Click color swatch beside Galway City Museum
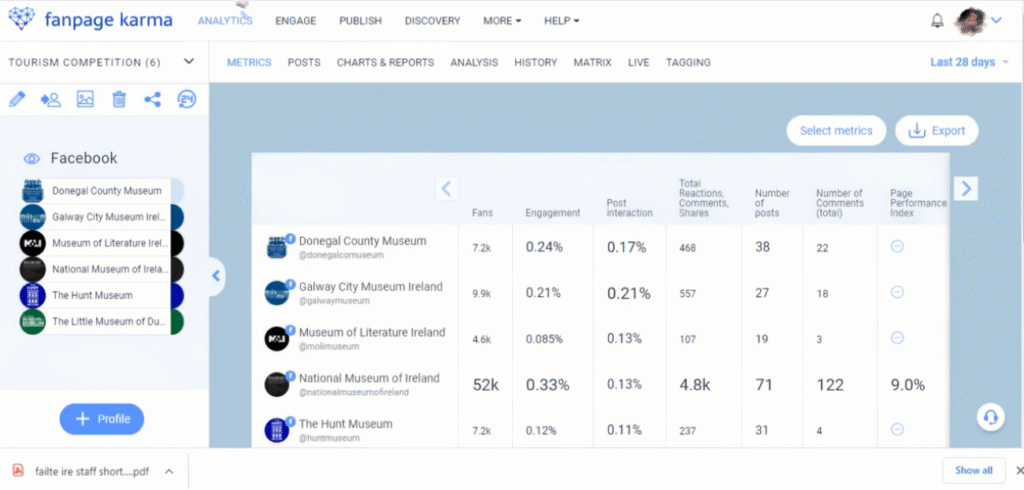The width and height of the screenshot is (1024, 490). tap(177, 217)
